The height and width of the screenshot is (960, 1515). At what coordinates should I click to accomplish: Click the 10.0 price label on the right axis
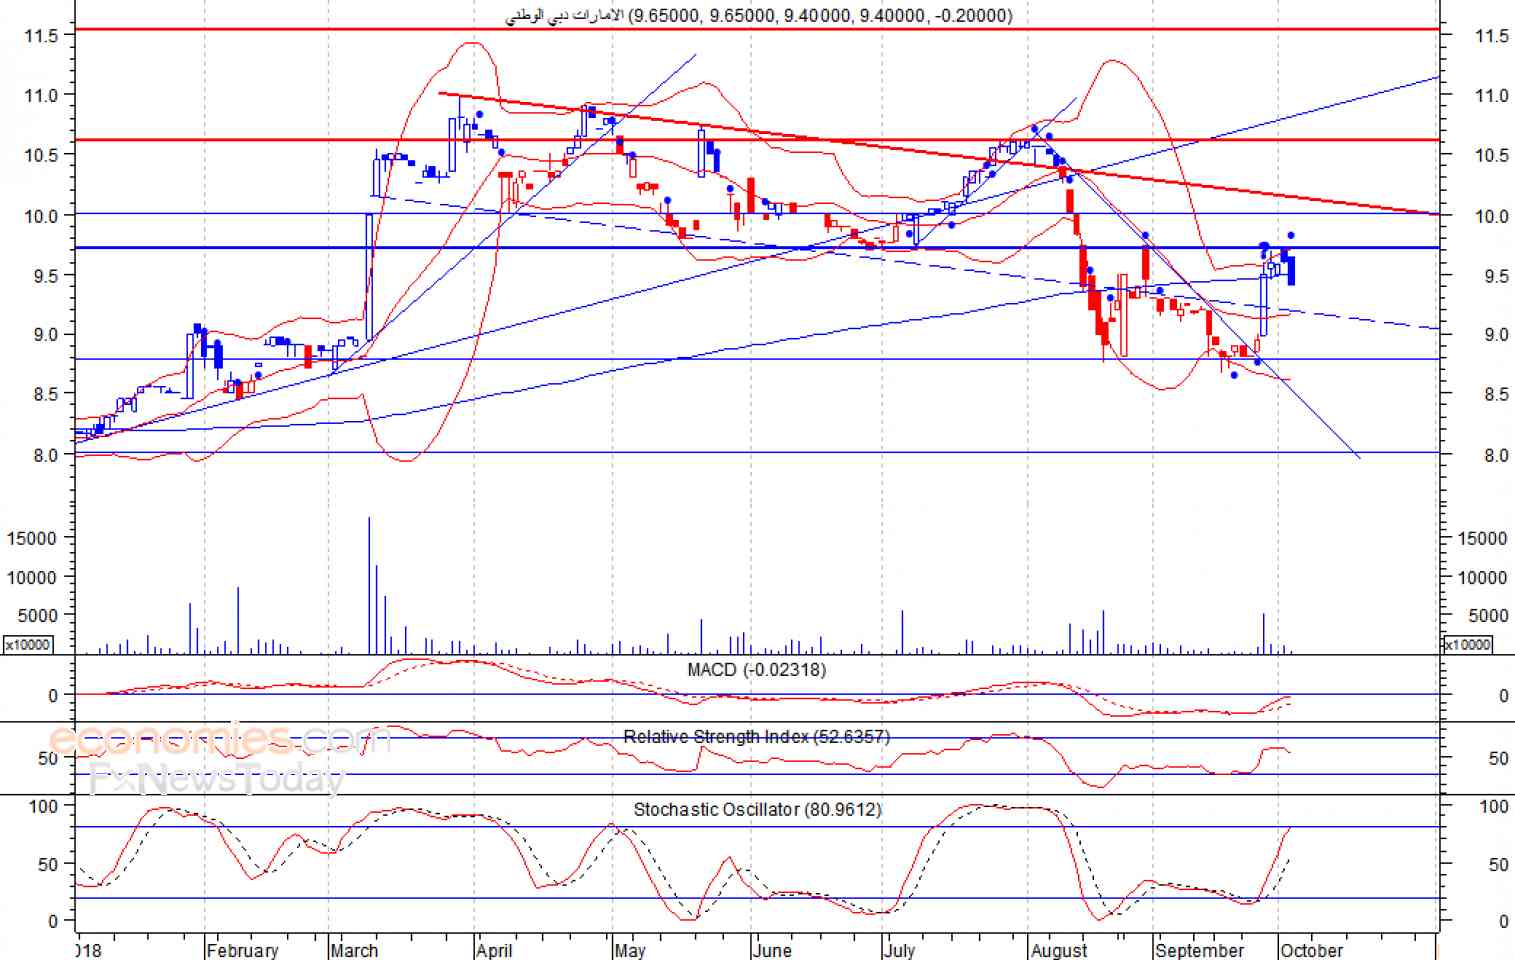click(1492, 216)
